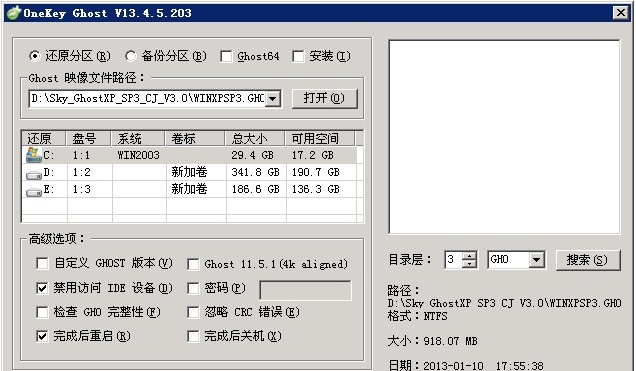Click the 搜索 (S) button

pos(588,260)
